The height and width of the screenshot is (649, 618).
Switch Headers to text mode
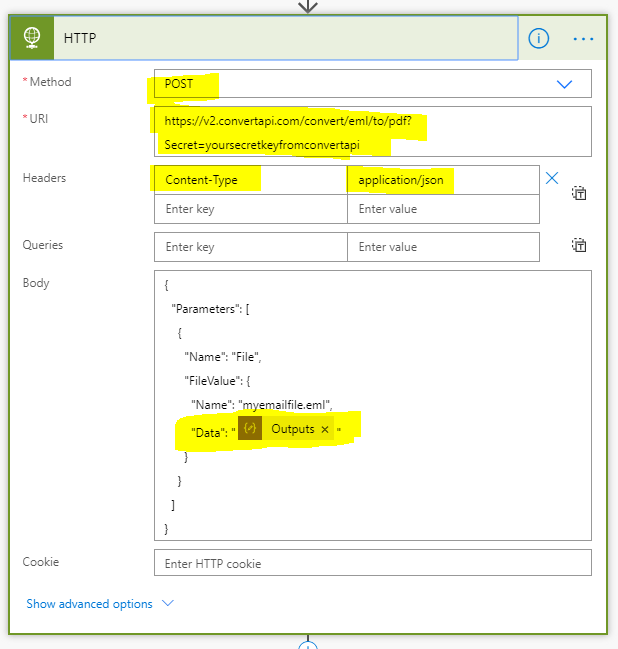(x=579, y=193)
